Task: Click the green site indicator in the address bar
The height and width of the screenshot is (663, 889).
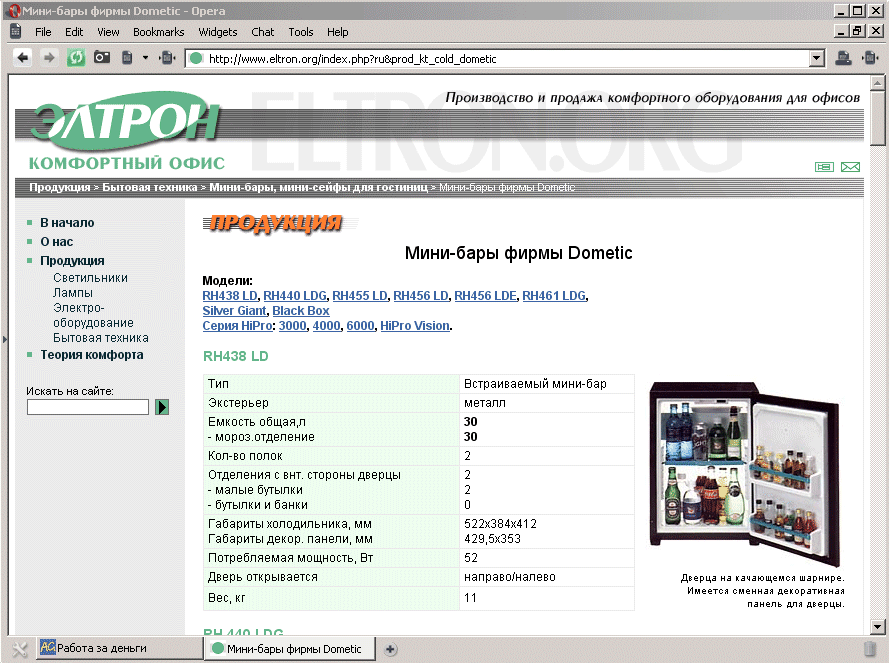Action: click(x=196, y=58)
